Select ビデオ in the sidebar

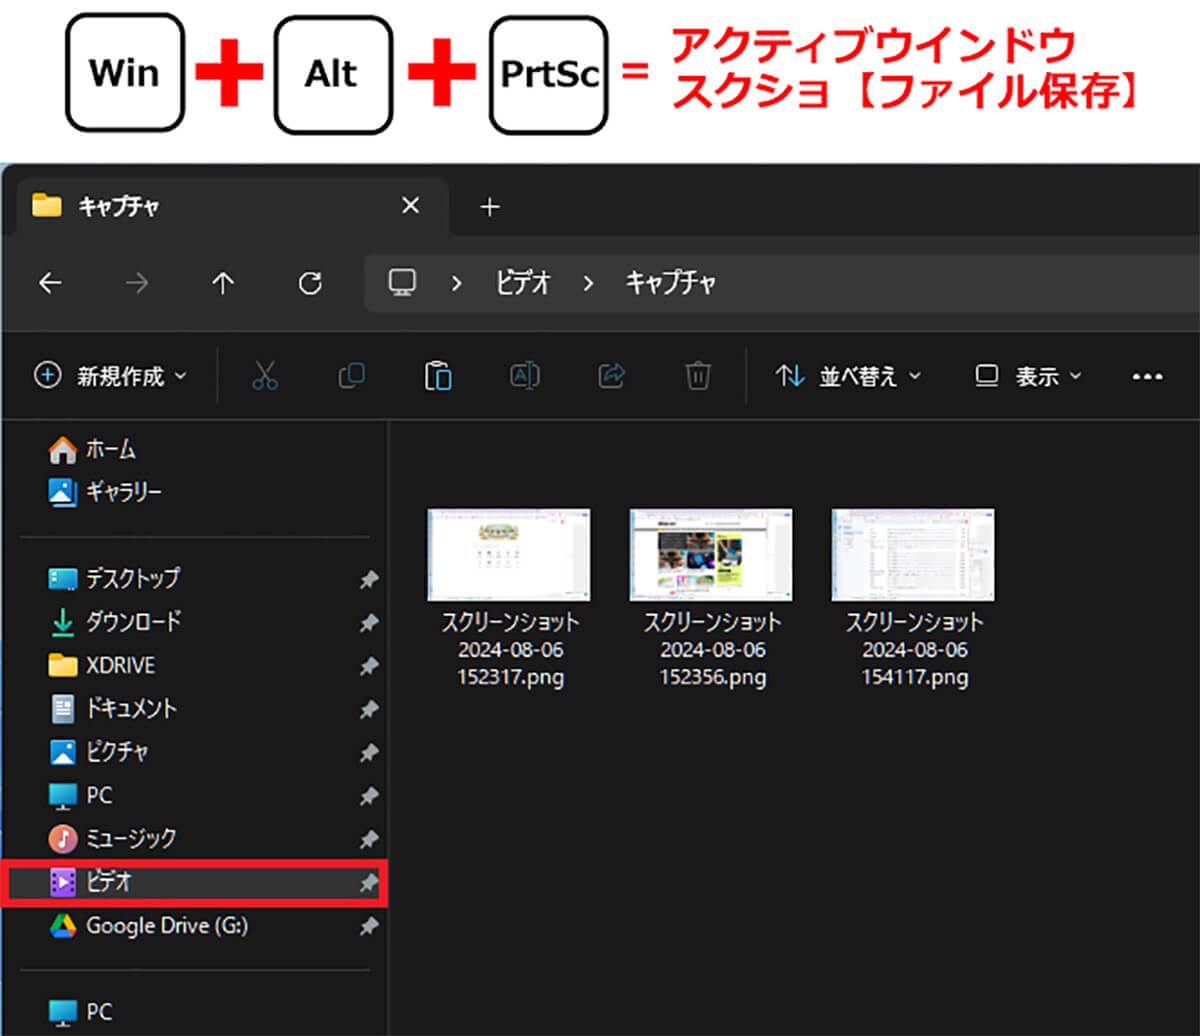[195, 882]
